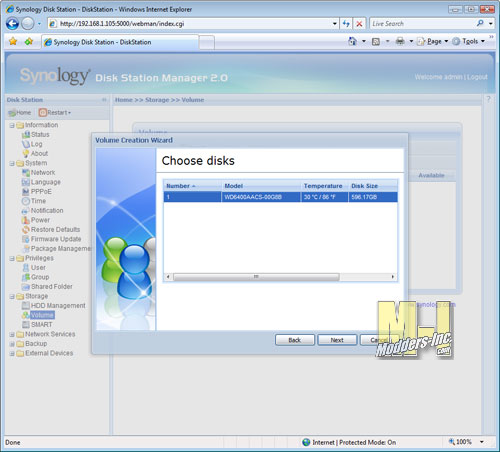Viewport: 500px width, 452px height.
Task: Click the browser Refresh icon
Action: click(x=346, y=24)
